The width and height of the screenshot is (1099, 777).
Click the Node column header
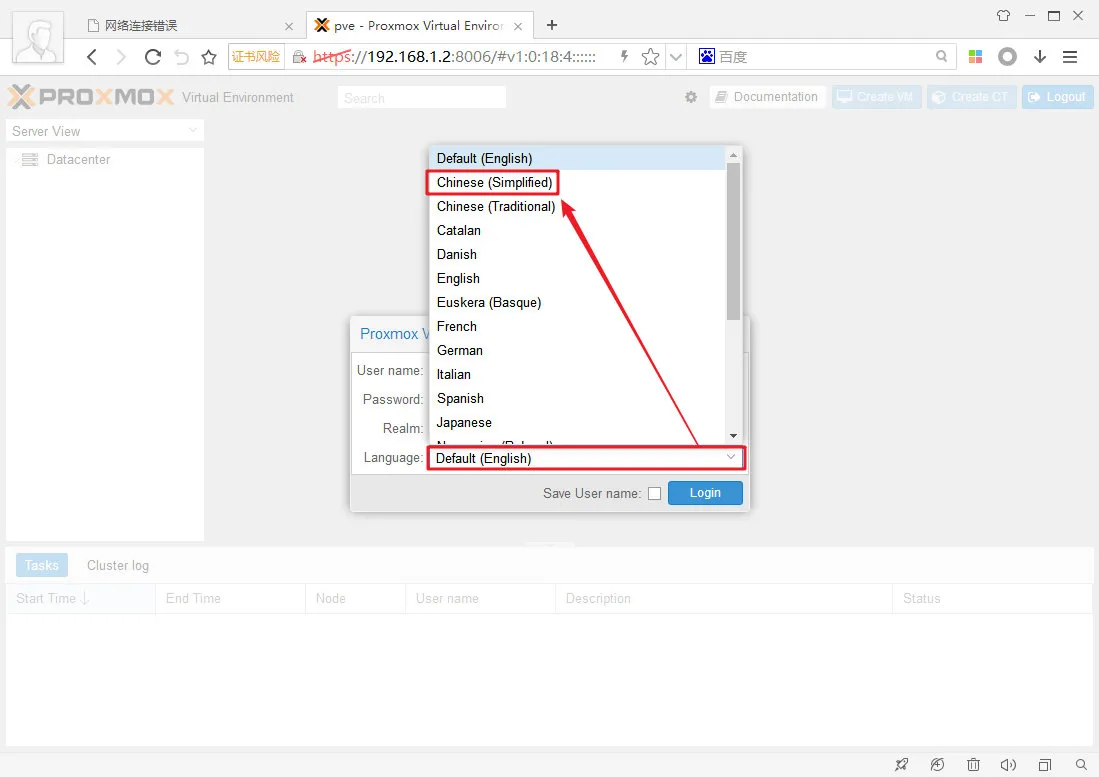coord(355,598)
